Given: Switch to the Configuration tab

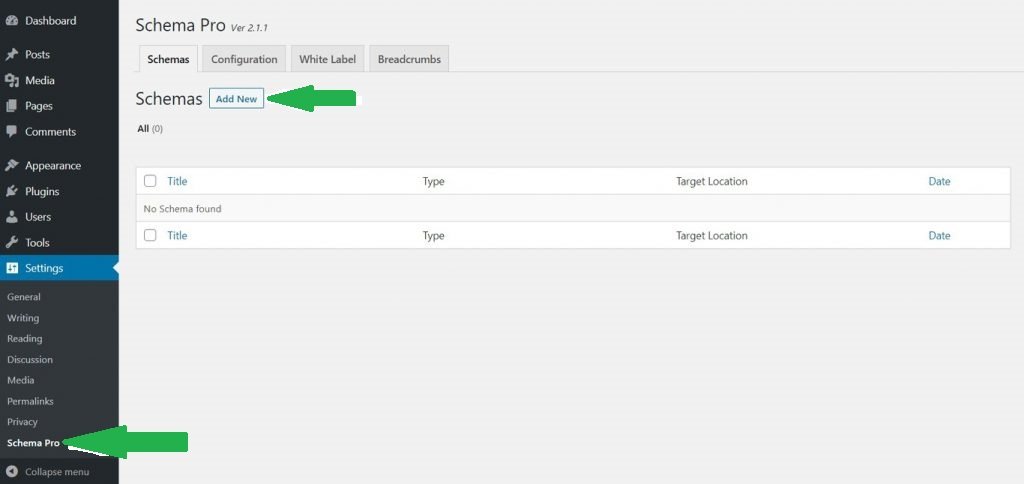Looking at the screenshot, I should coord(244,59).
